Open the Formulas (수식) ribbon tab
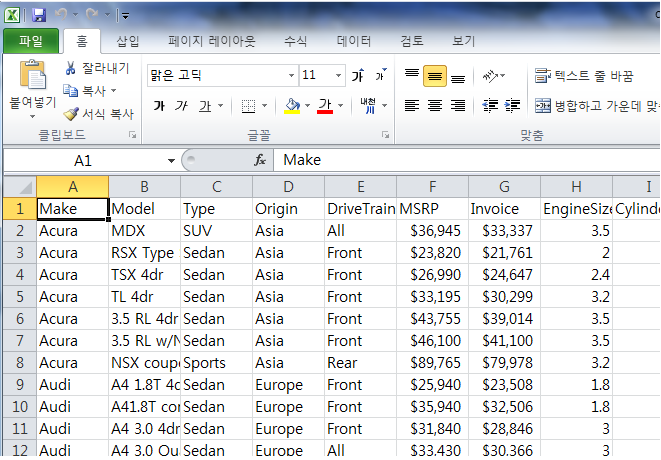661x460 pixels. 296,41
